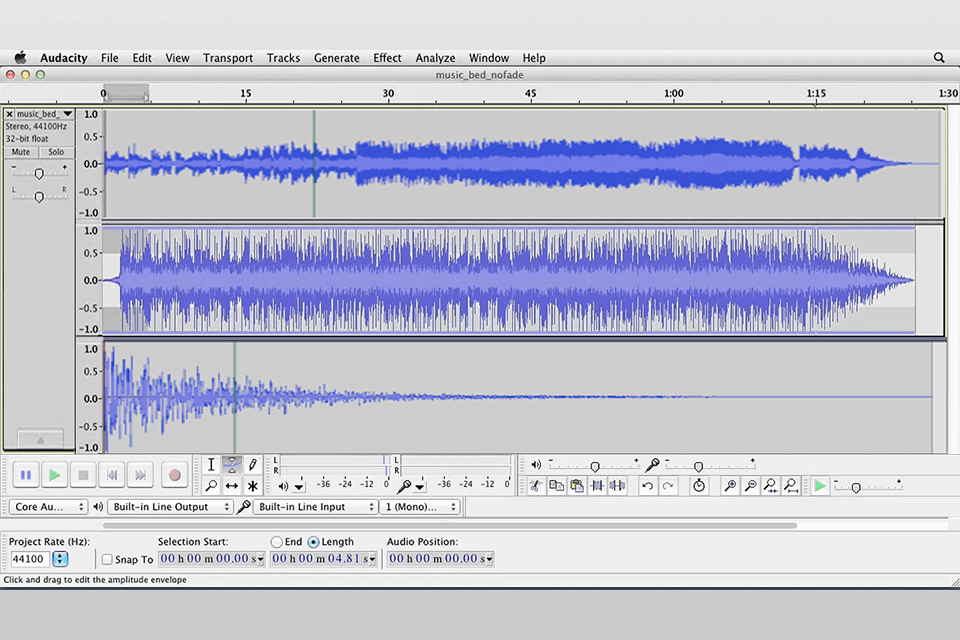
Task: Mute the music_bed track
Action: (21, 152)
